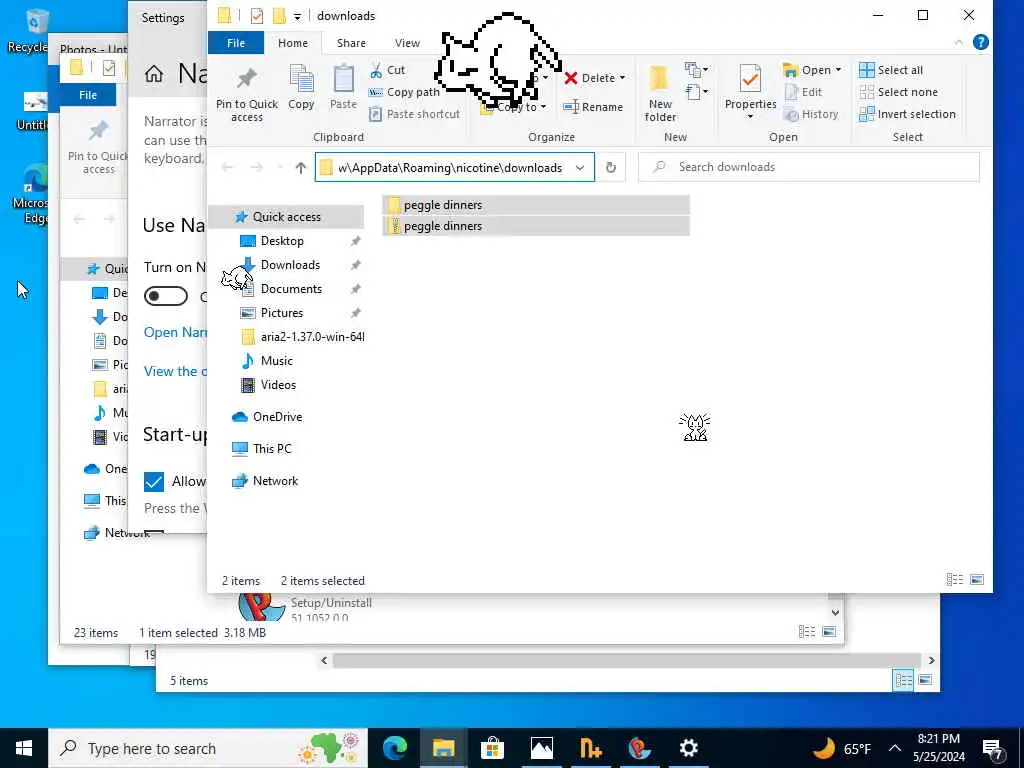Open Desktop in the navigation pane
Screen dimensions: 1024x768
point(282,241)
